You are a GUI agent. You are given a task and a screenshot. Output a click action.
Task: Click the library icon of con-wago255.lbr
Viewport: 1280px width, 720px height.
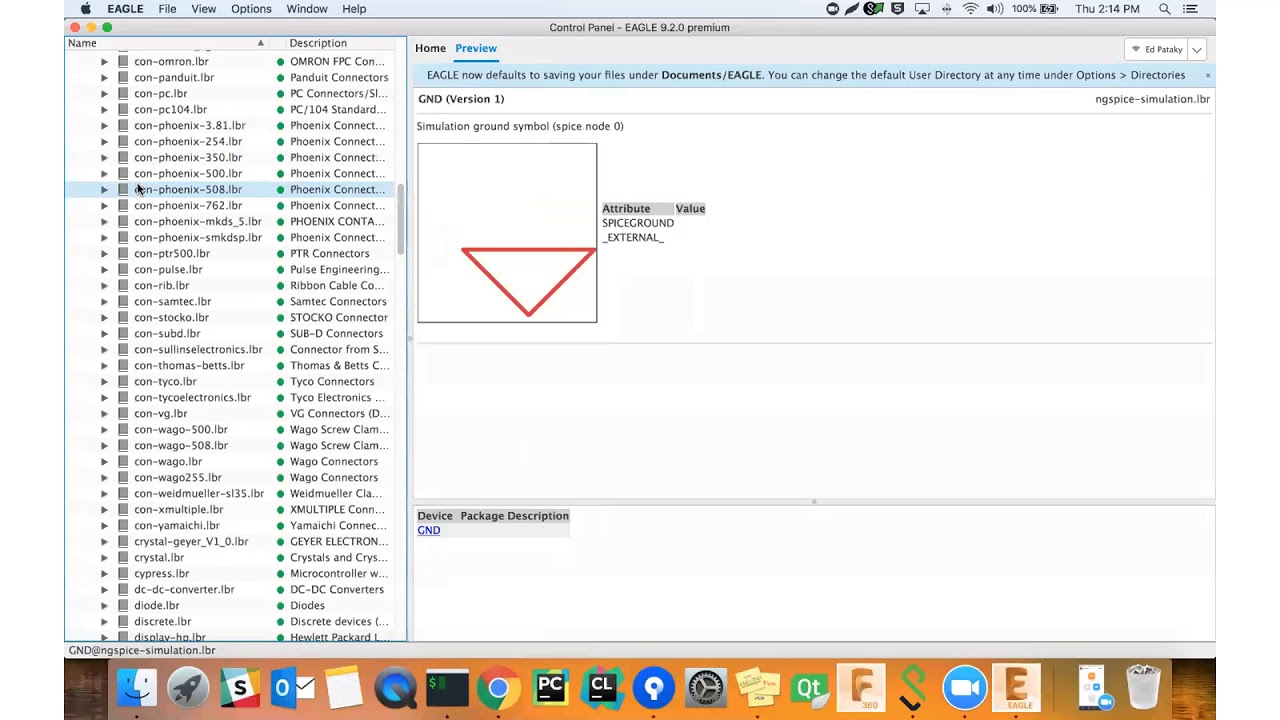123,477
